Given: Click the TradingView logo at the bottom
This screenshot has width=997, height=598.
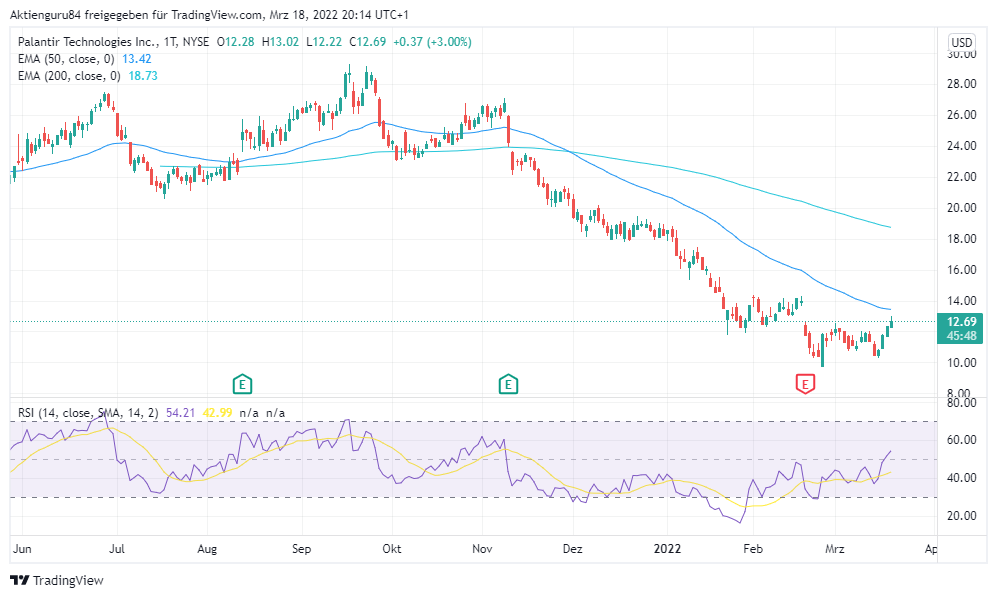Looking at the screenshot, I should point(57,580).
